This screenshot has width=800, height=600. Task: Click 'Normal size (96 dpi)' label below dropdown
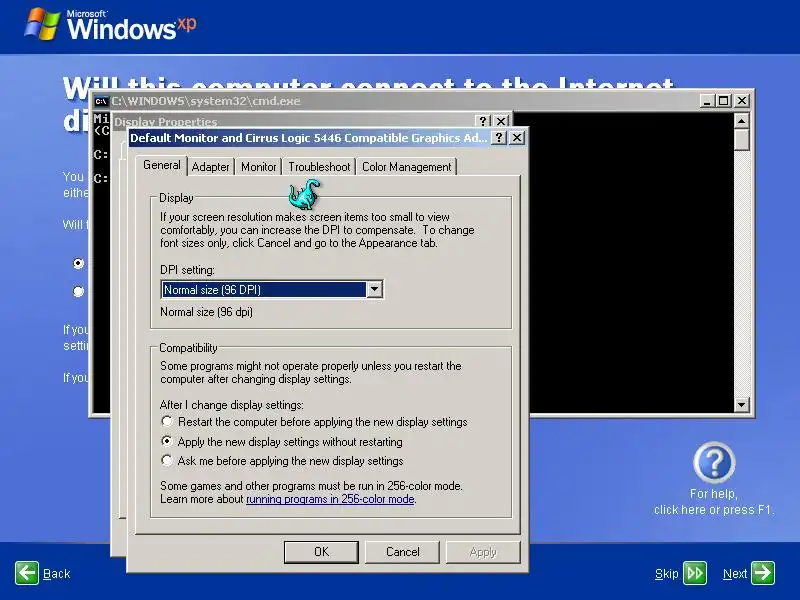[206, 312]
